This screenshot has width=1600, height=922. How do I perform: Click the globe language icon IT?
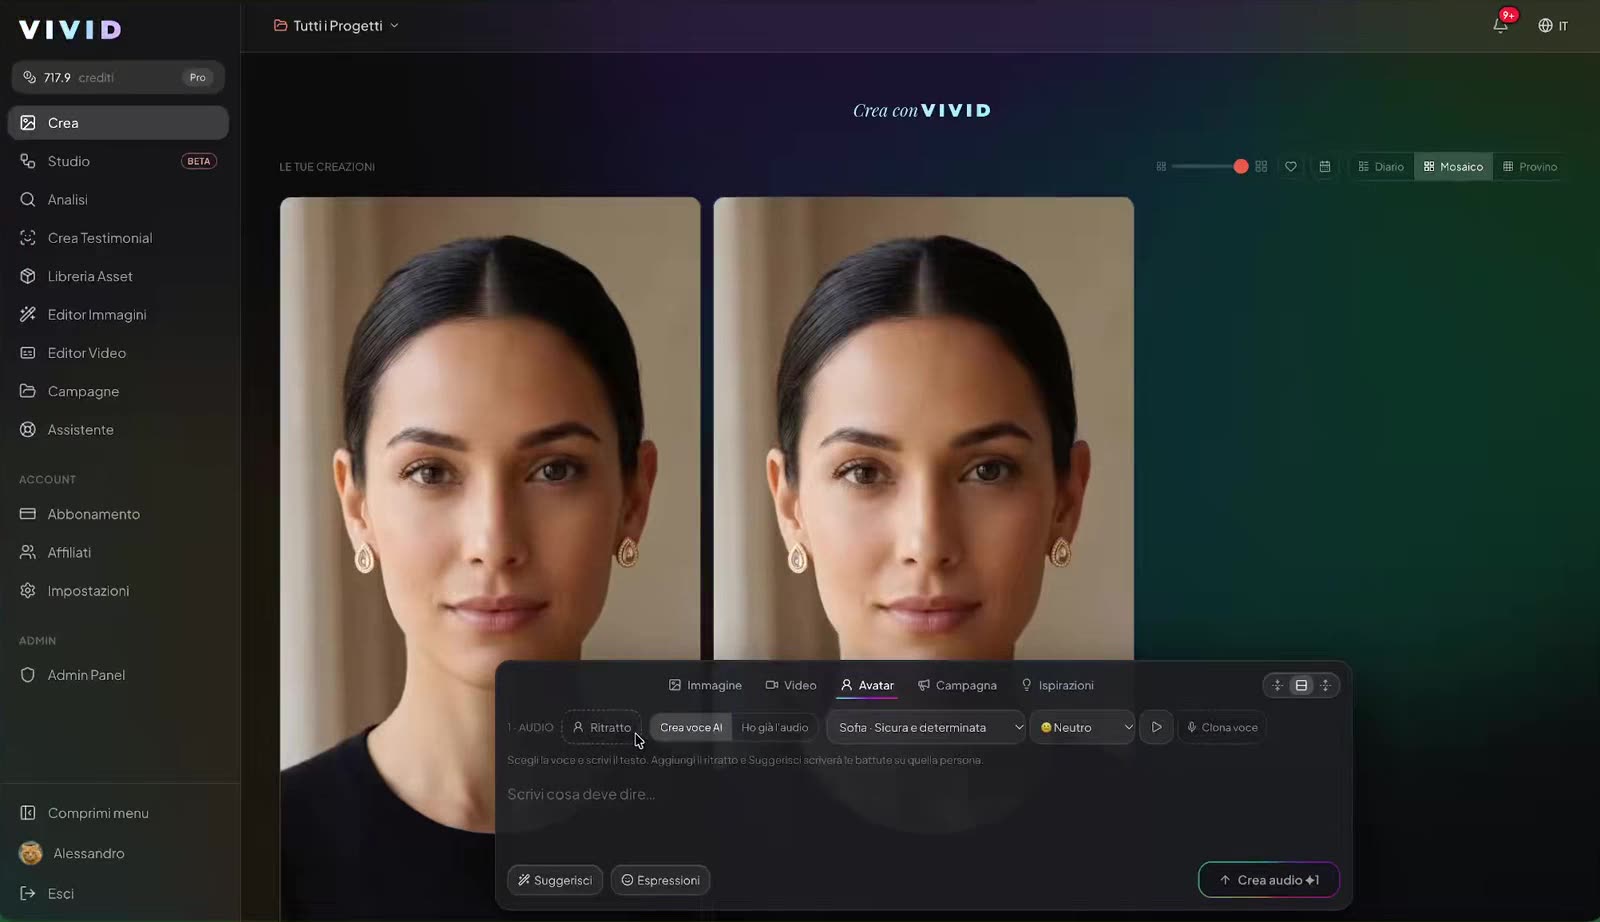pyautogui.click(x=1553, y=26)
